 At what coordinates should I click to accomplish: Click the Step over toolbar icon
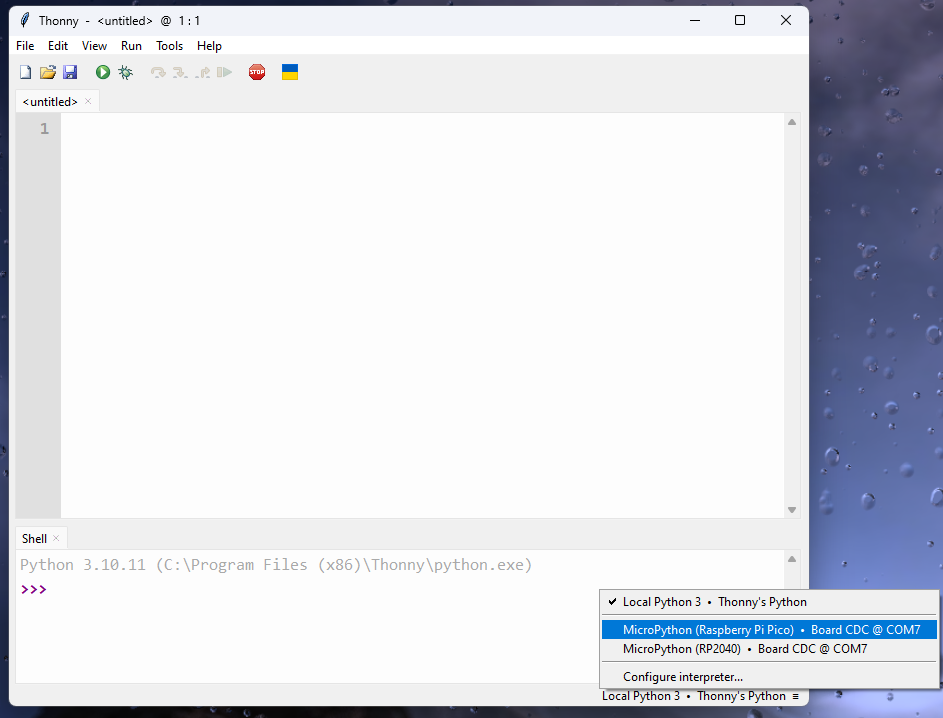tap(157, 72)
